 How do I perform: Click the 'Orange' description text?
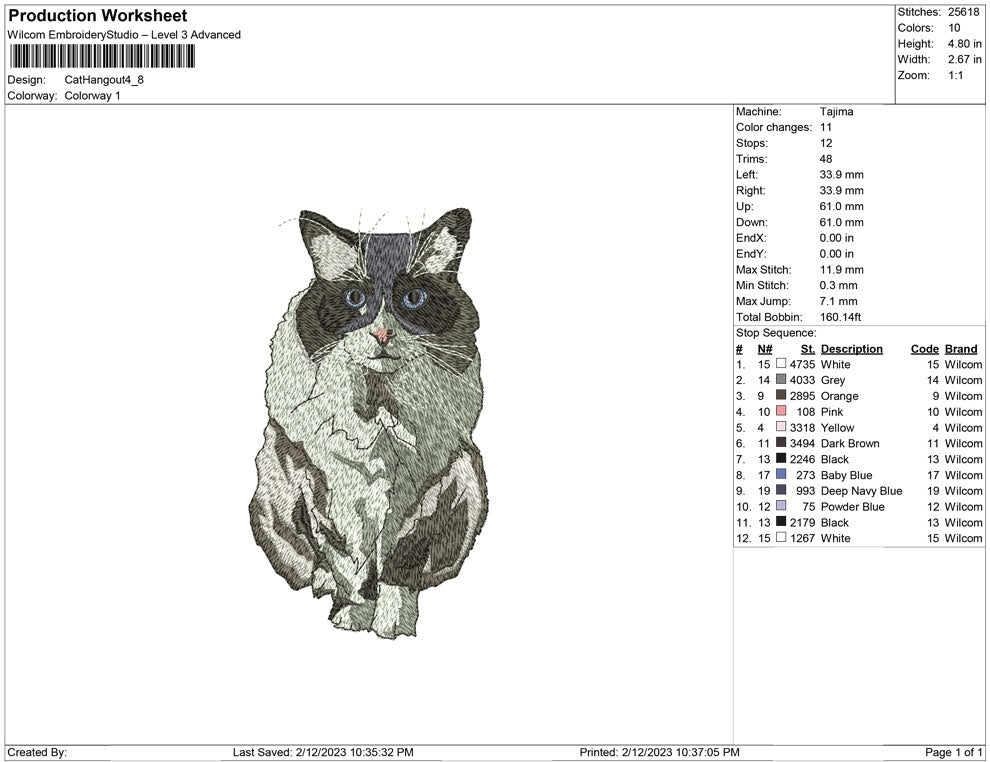840,396
